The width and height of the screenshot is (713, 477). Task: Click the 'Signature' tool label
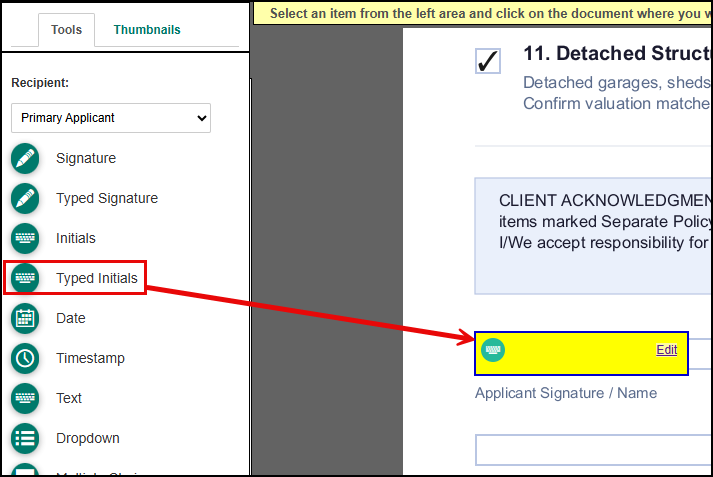point(86,158)
